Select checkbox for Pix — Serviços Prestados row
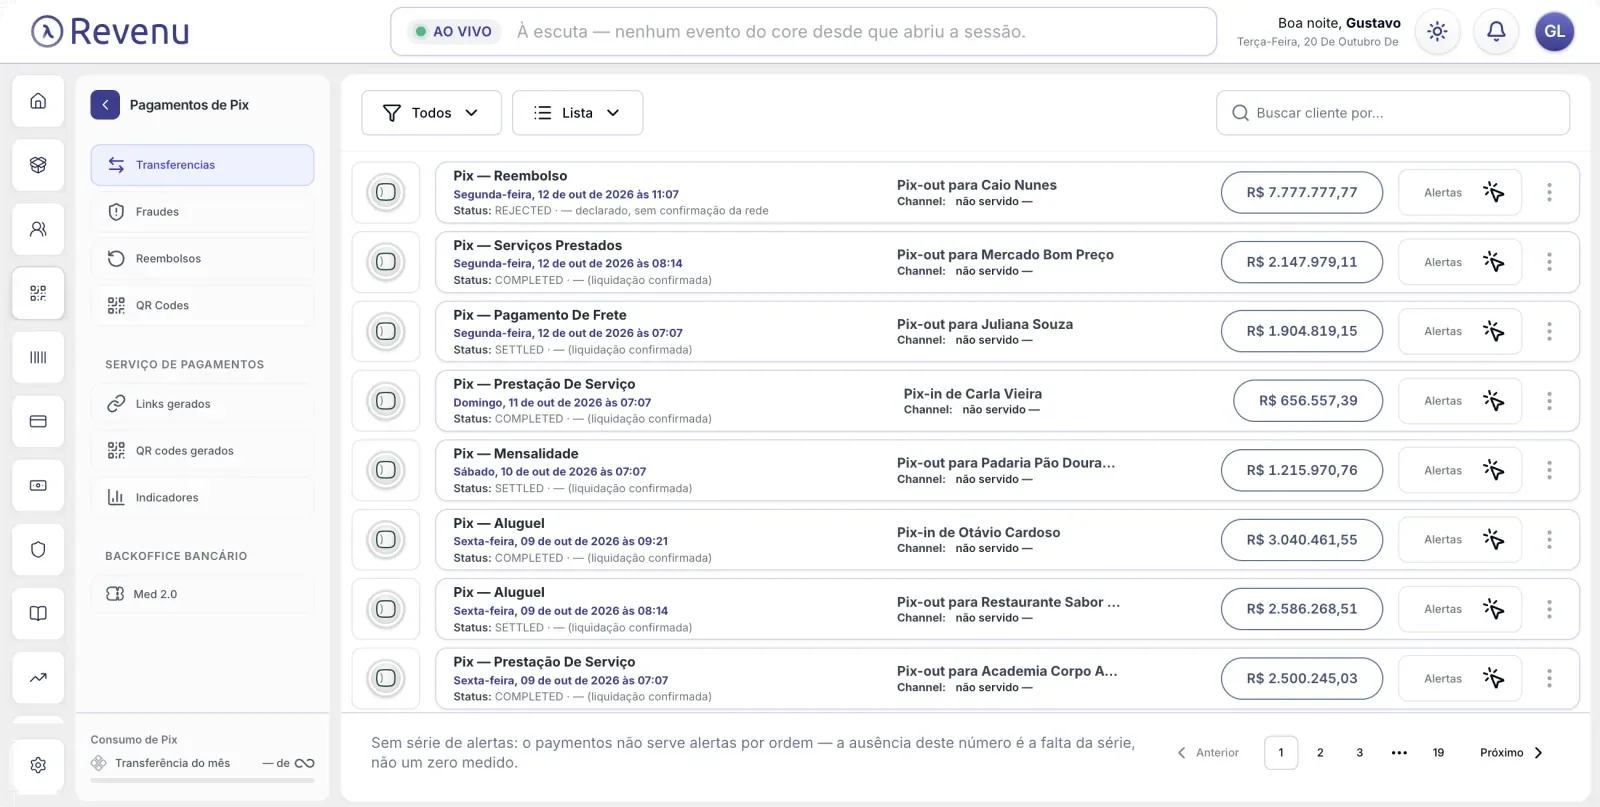The image size is (1600, 807). [386, 262]
